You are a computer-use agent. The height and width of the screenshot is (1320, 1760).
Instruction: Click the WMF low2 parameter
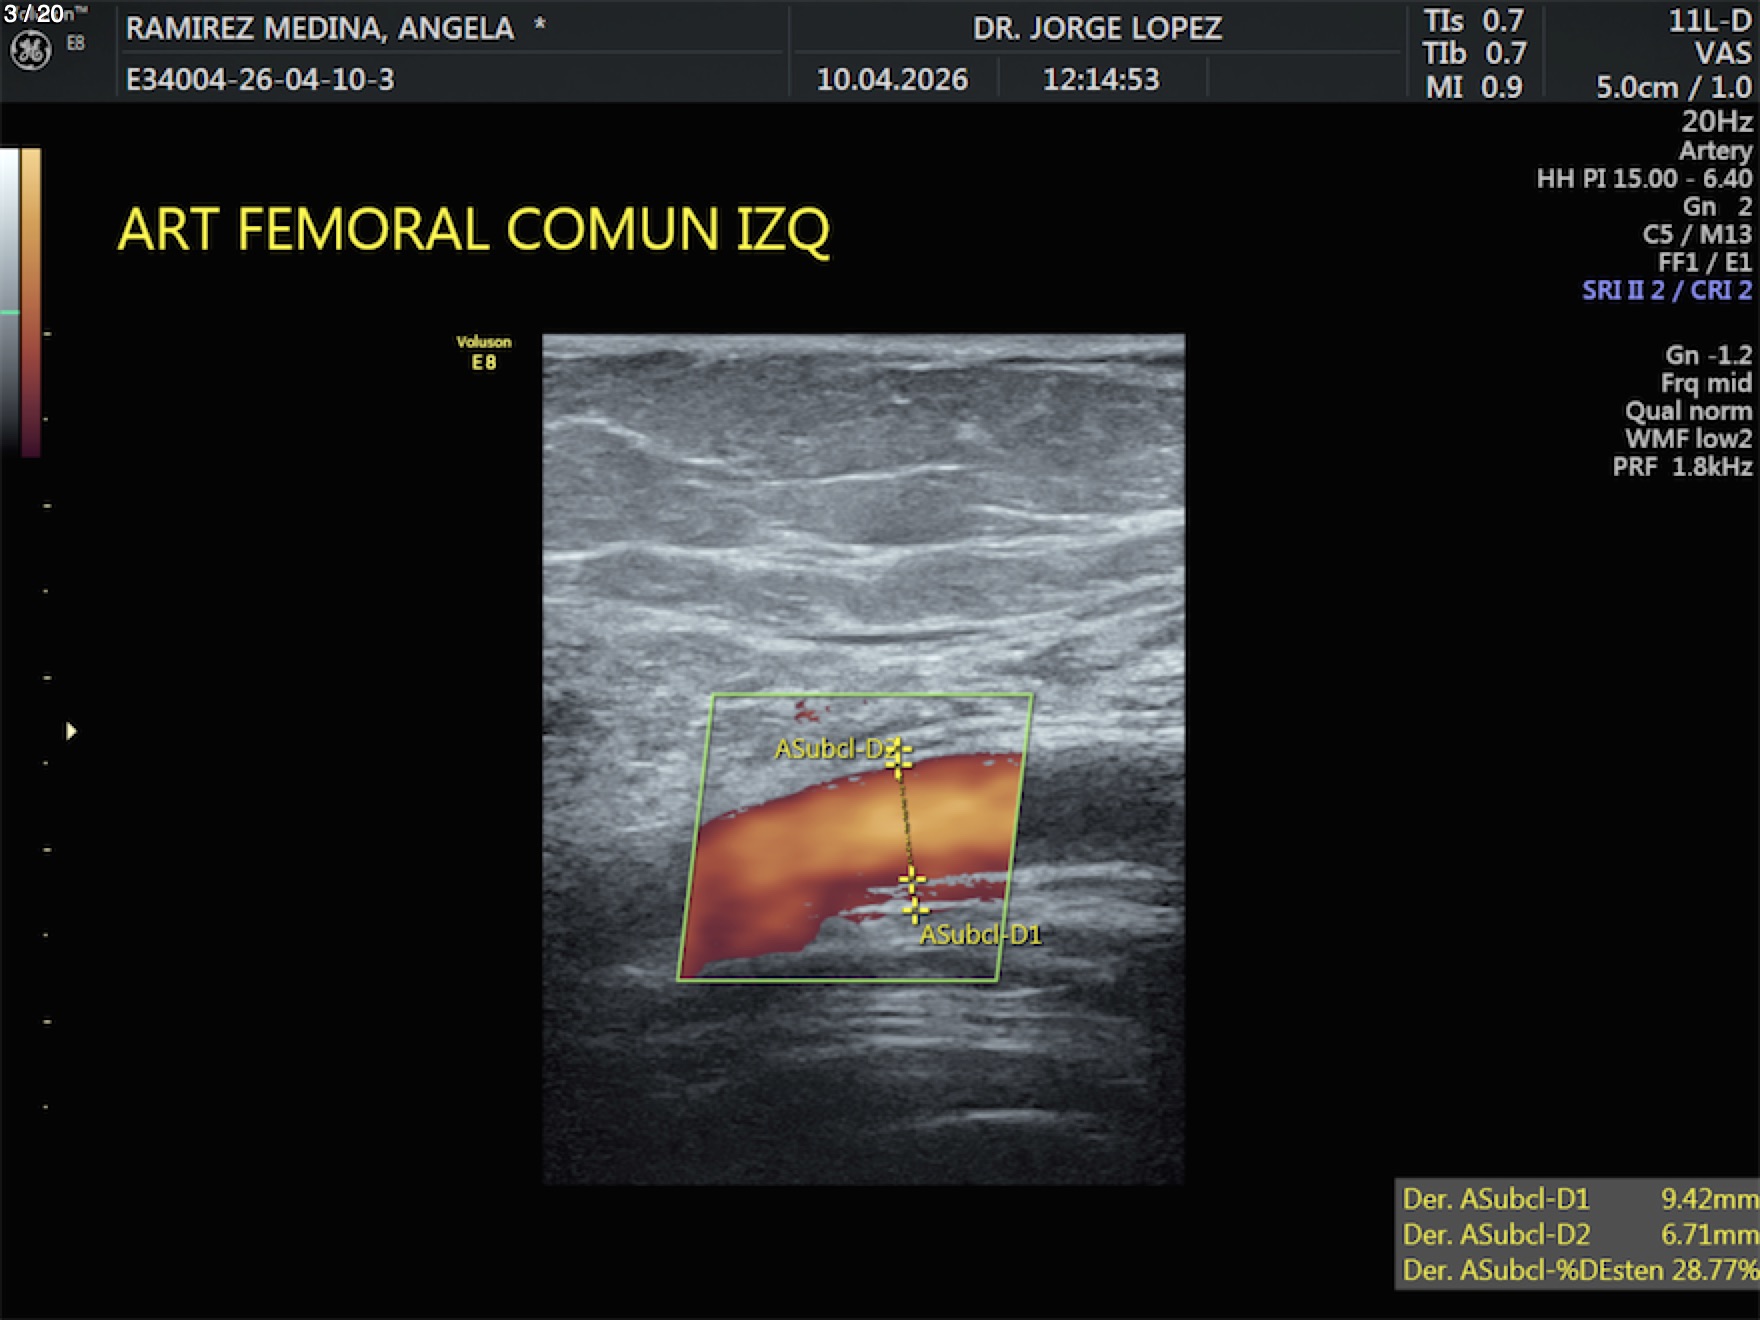1688,439
